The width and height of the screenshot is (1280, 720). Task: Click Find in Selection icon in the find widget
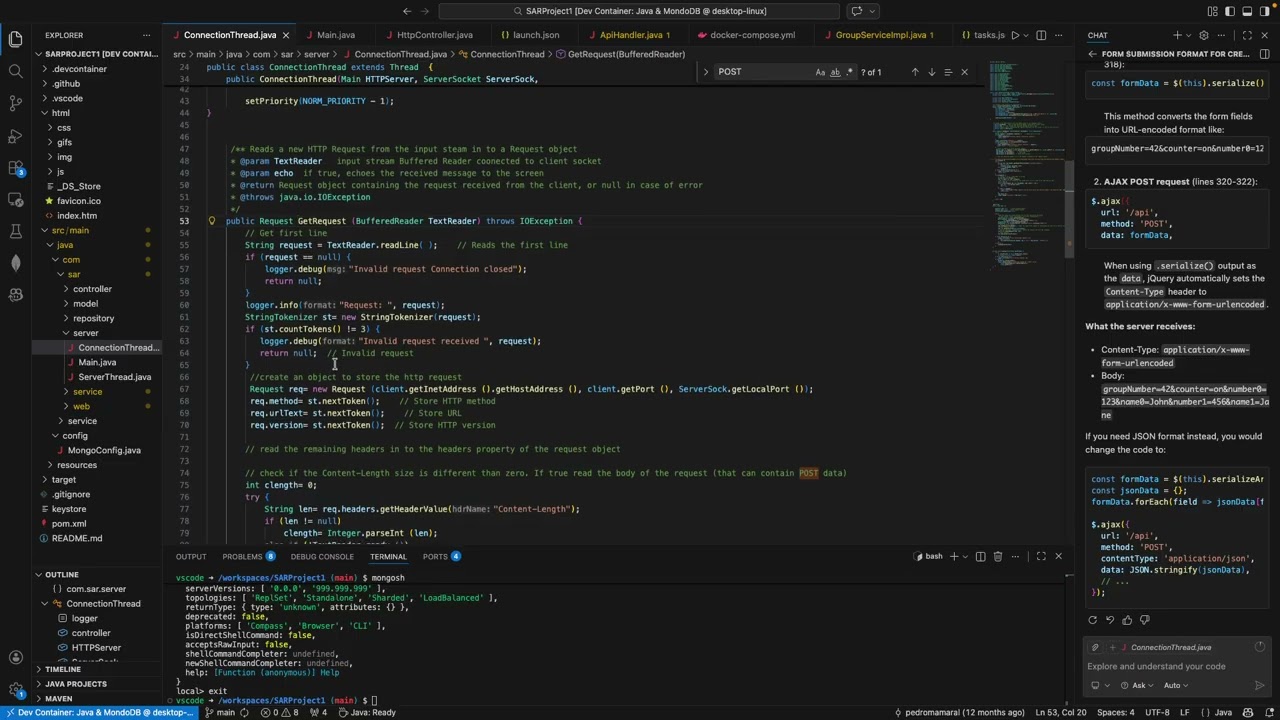tap(948, 72)
